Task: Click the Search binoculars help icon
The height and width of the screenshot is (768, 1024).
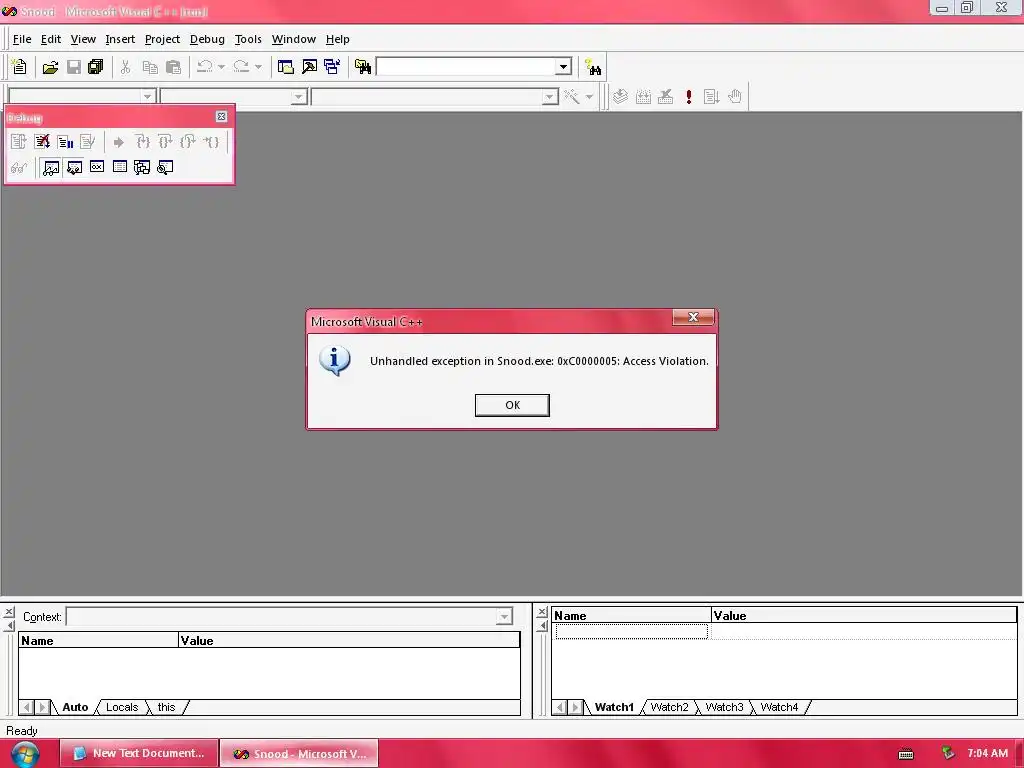Action: click(x=593, y=67)
